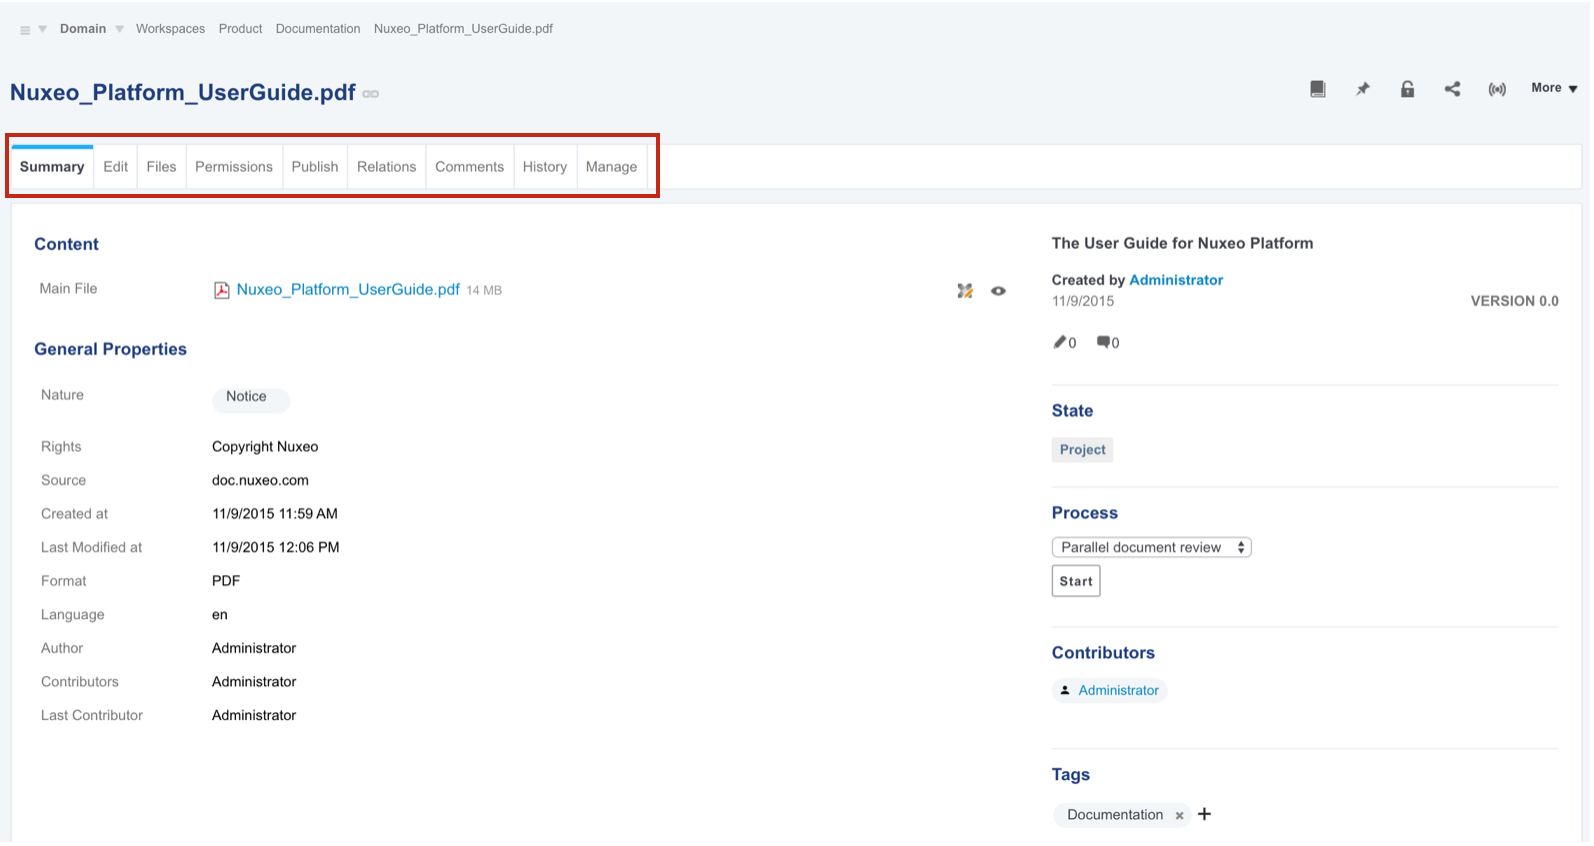
Task: Click The User Guide for Nuxeo Platform description
Action: point(1182,243)
